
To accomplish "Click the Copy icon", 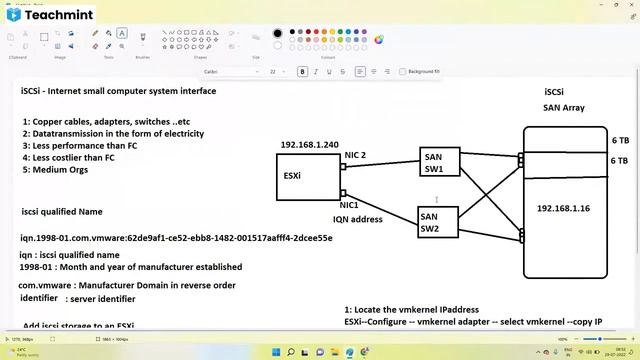I will click(25, 46).
